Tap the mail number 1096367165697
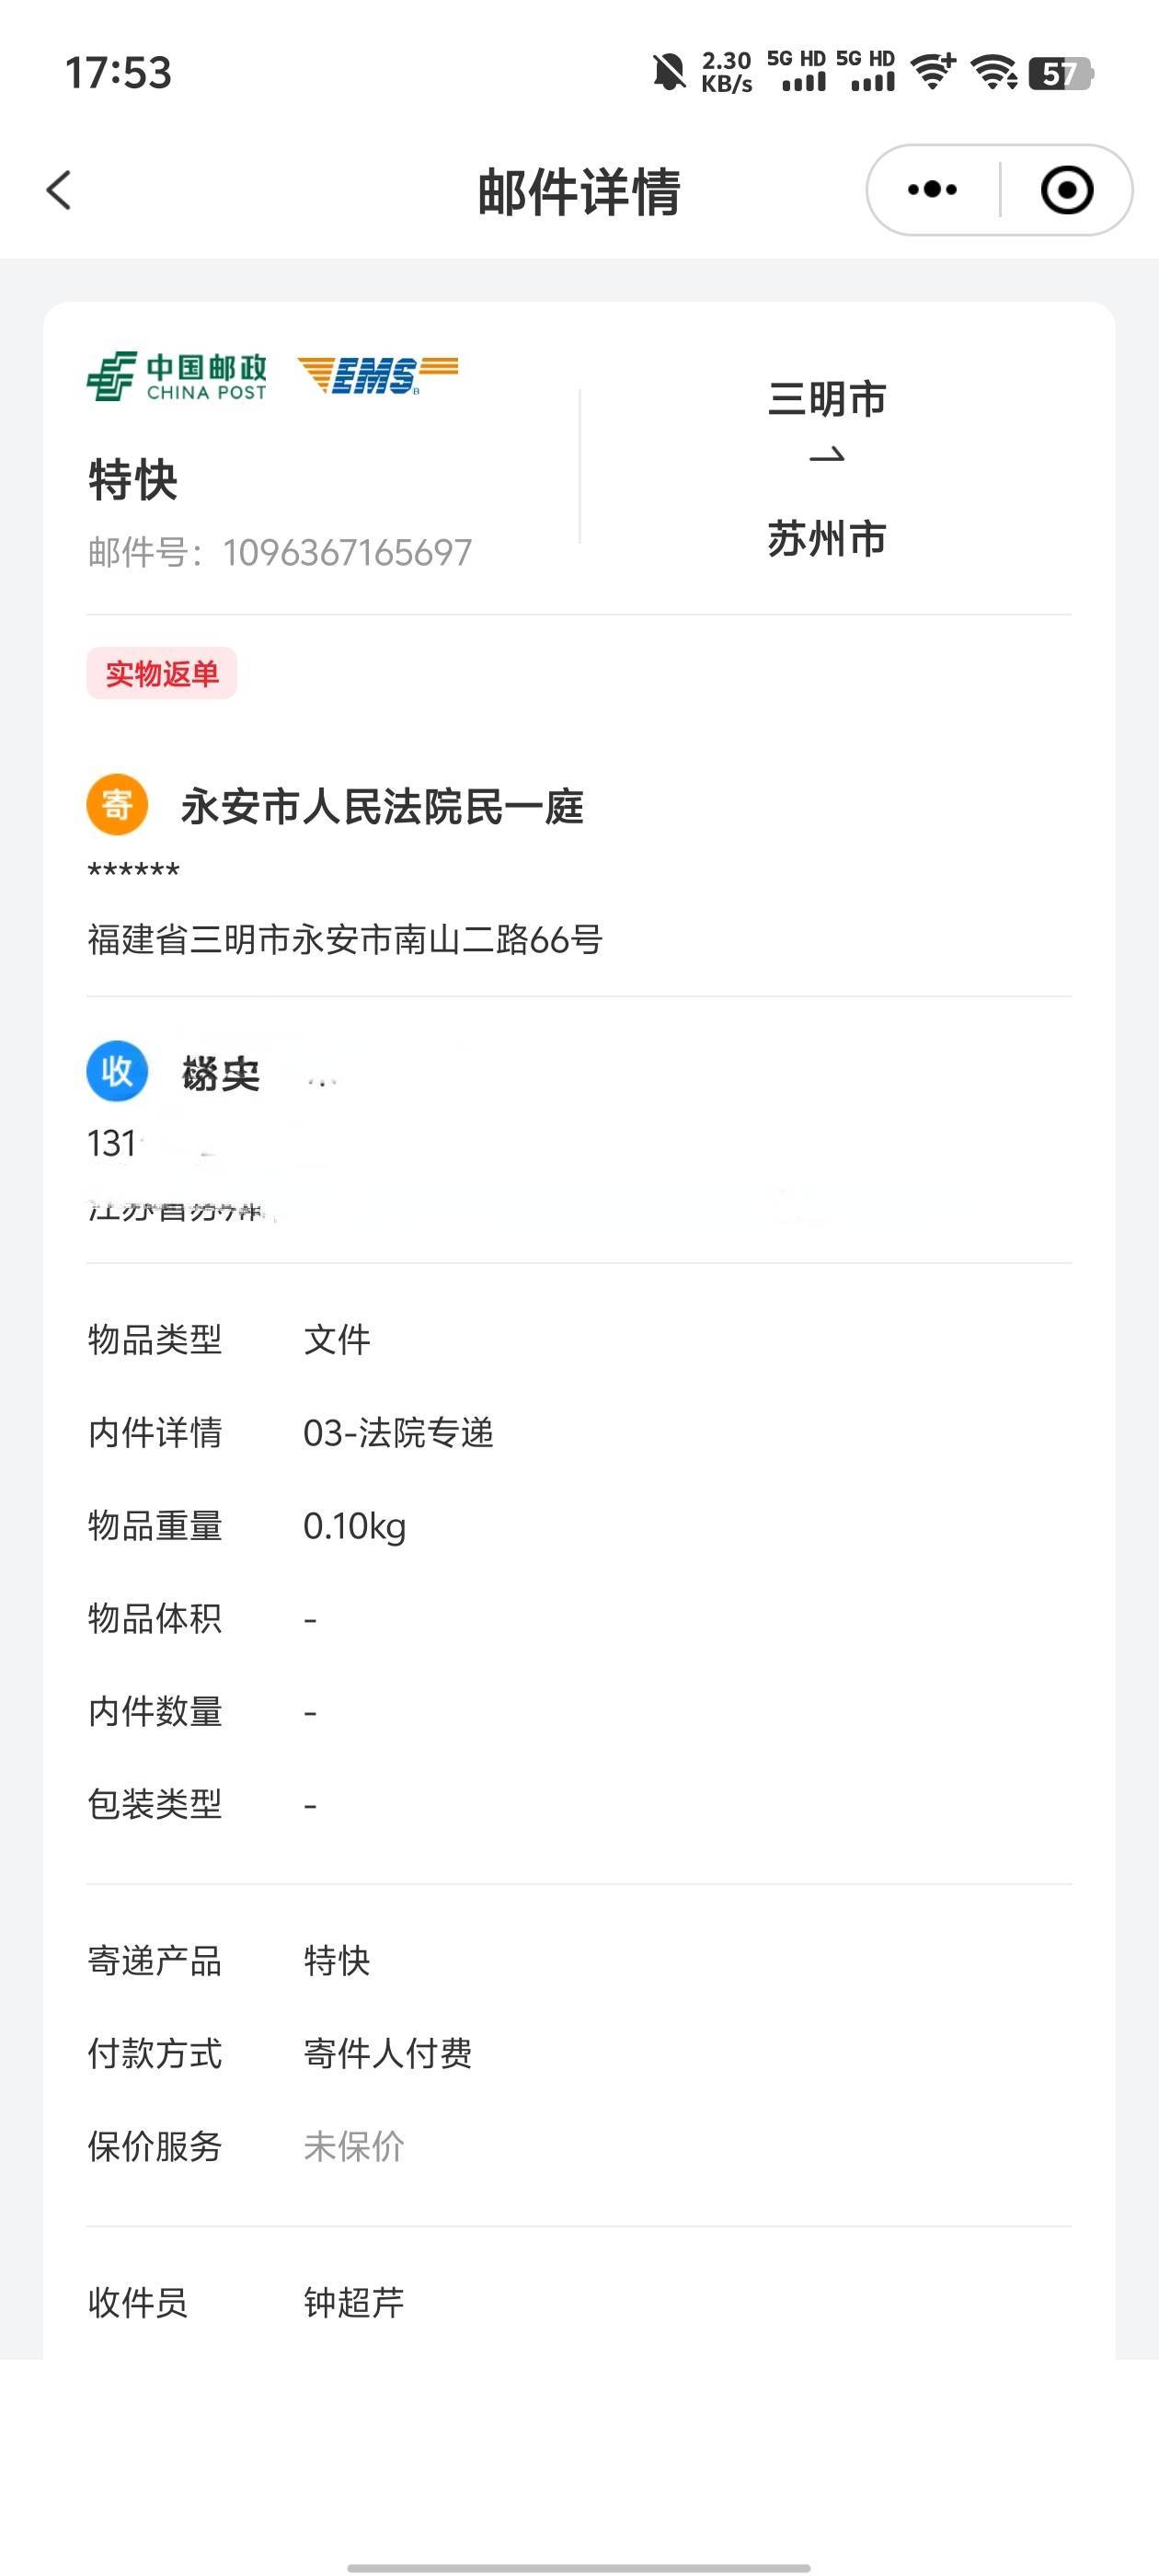Viewport: 1159px width, 2576px height. 347,552
